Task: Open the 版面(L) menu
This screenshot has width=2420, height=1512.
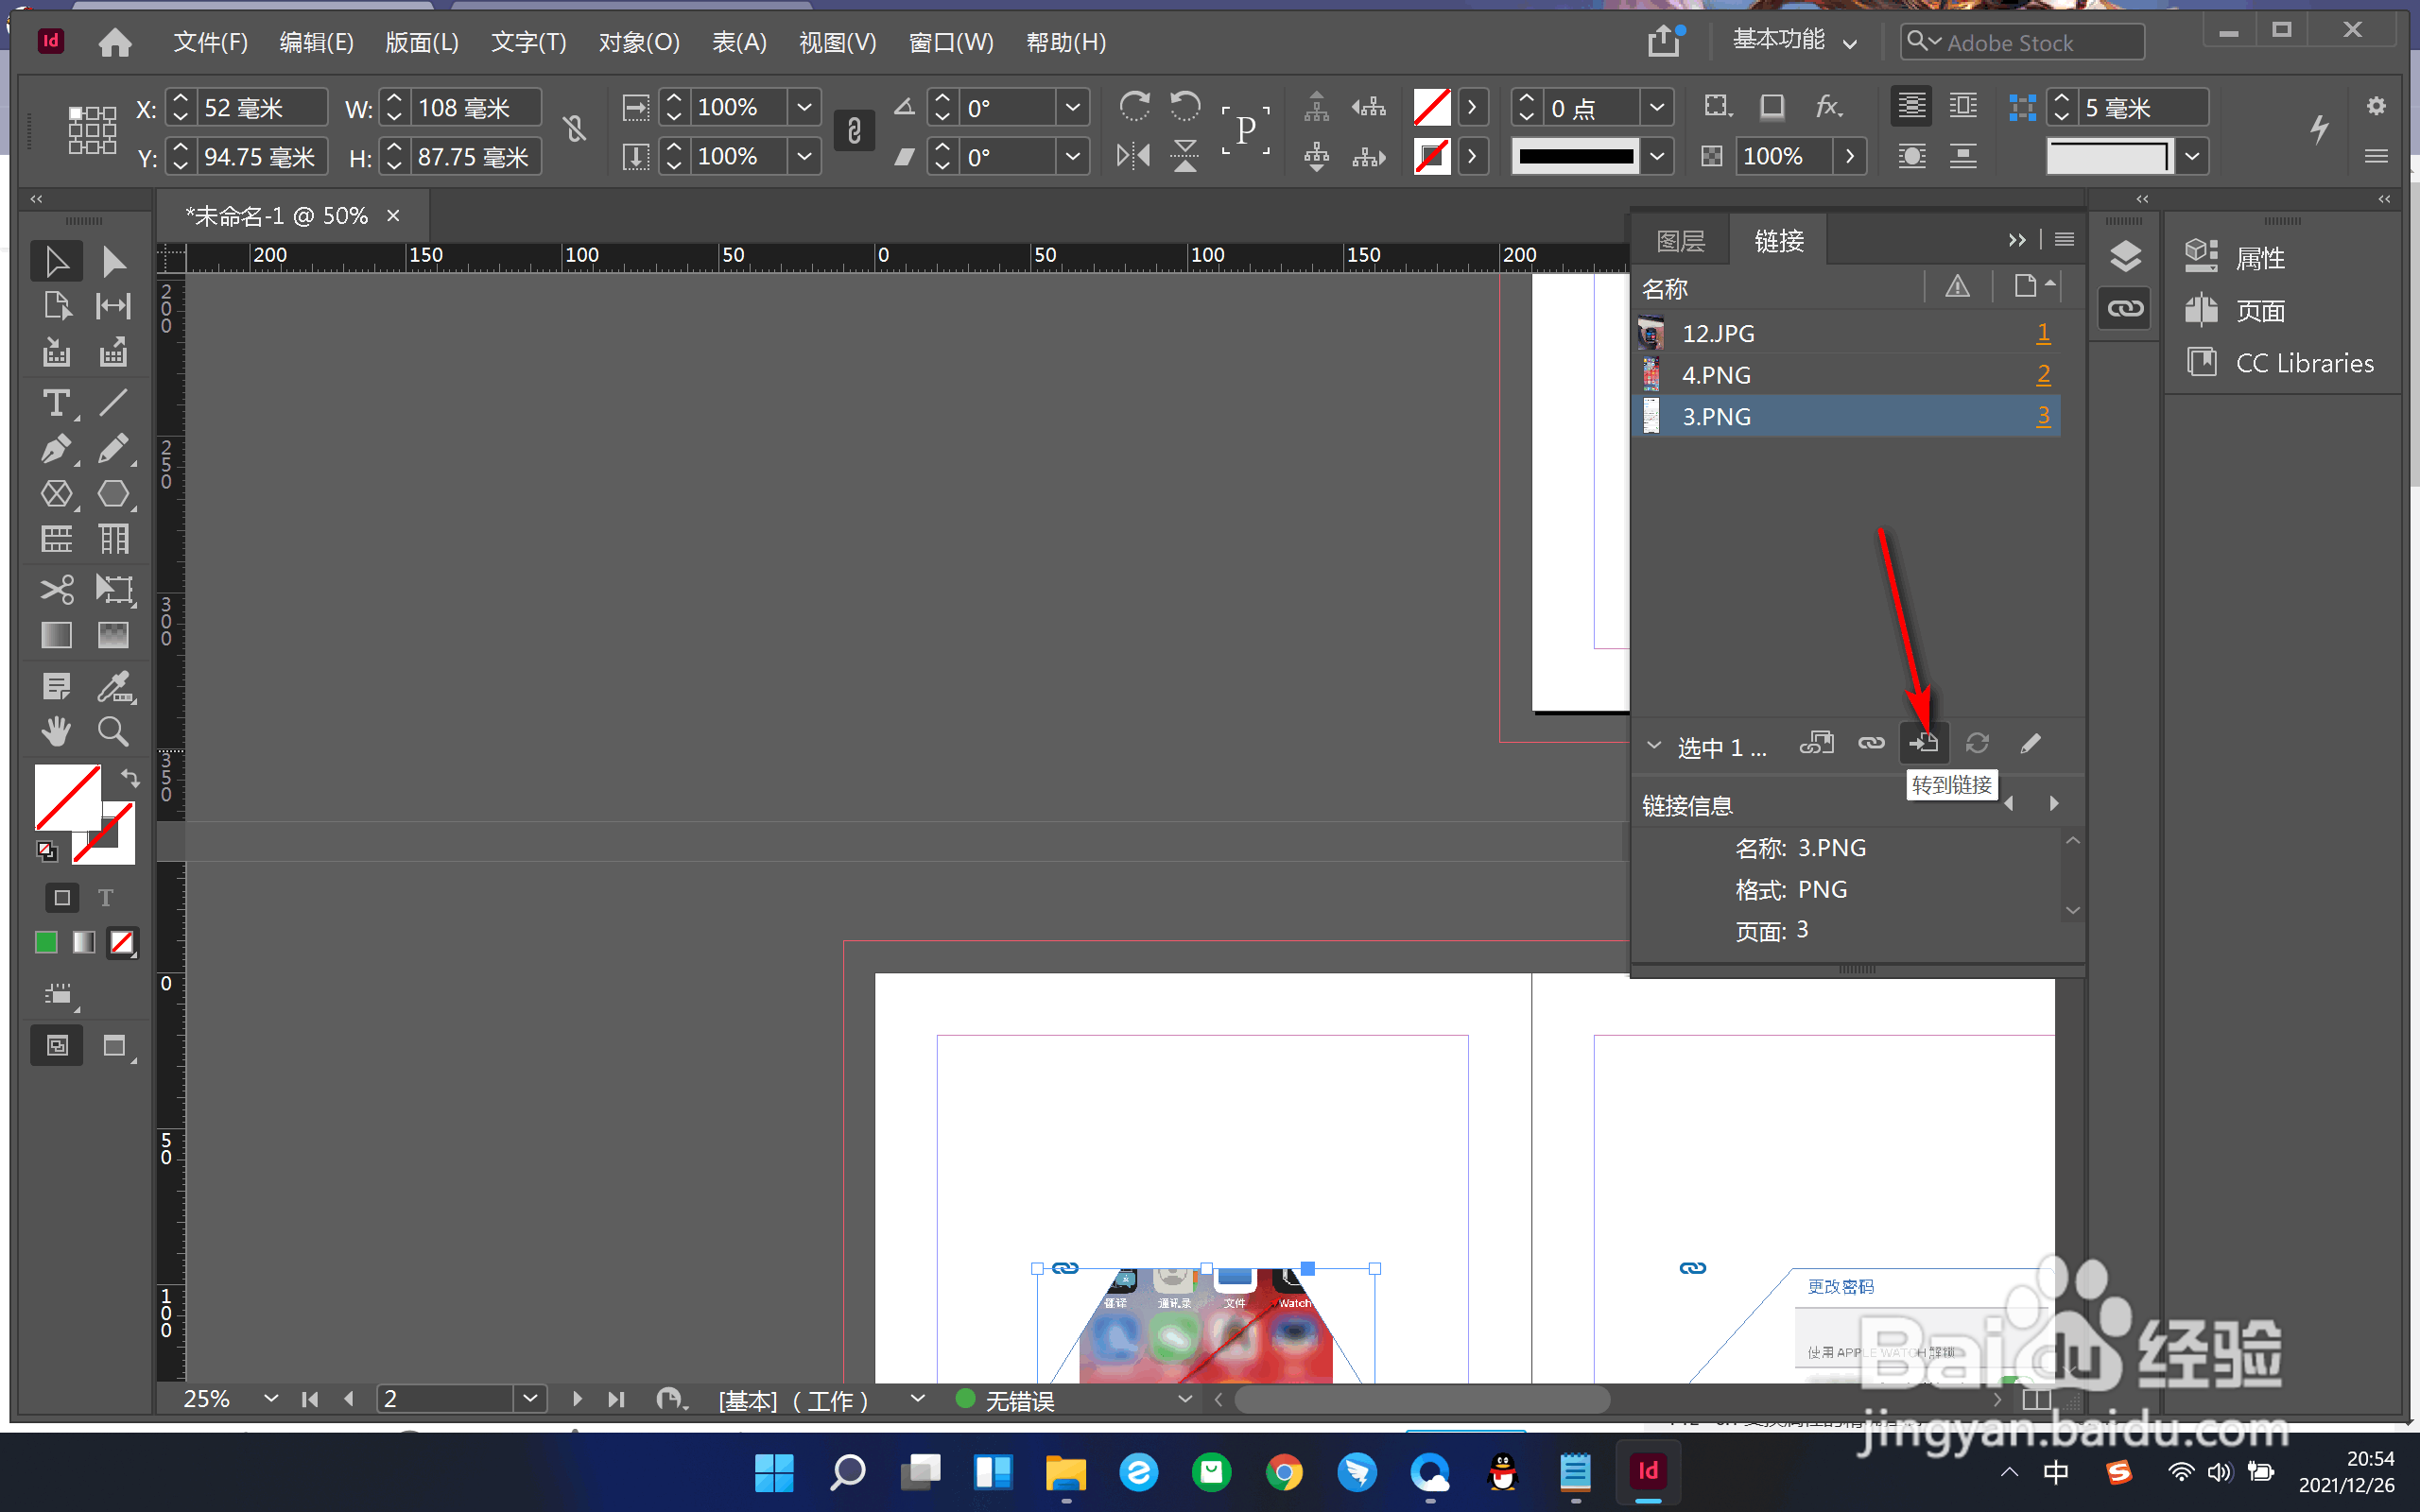Action: pyautogui.click(x=422, y=42)
